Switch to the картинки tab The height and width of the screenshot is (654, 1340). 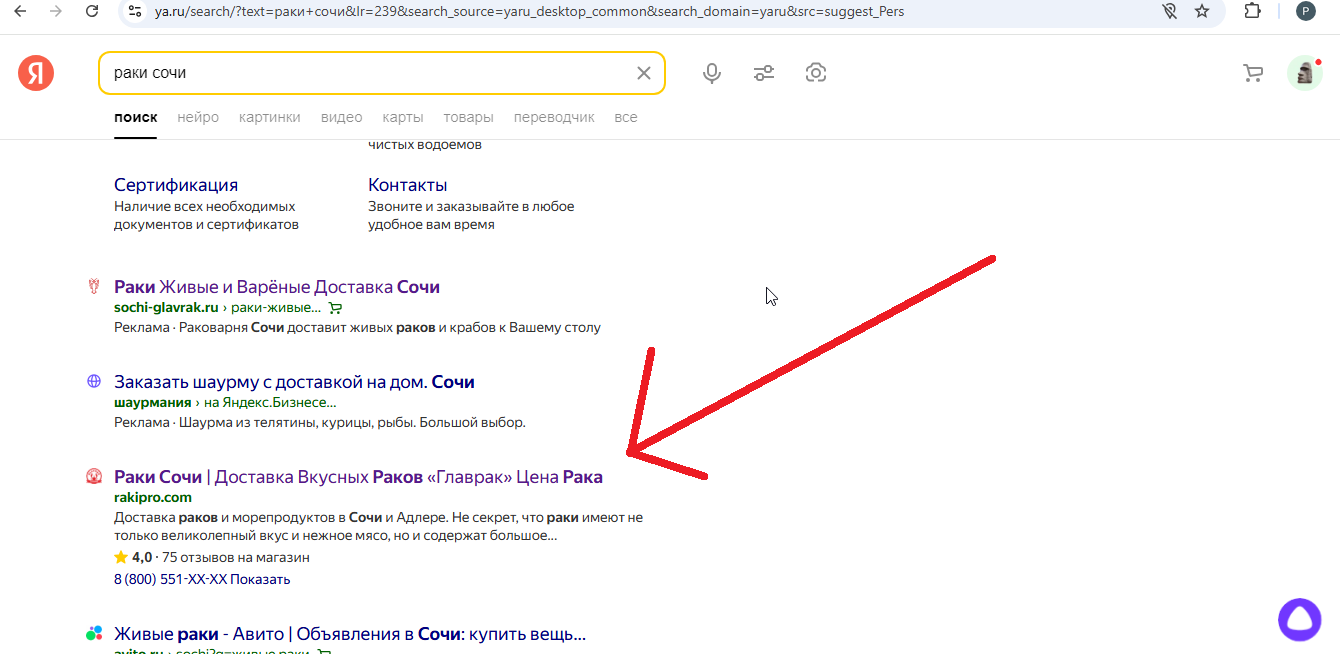tap(269, 117)
